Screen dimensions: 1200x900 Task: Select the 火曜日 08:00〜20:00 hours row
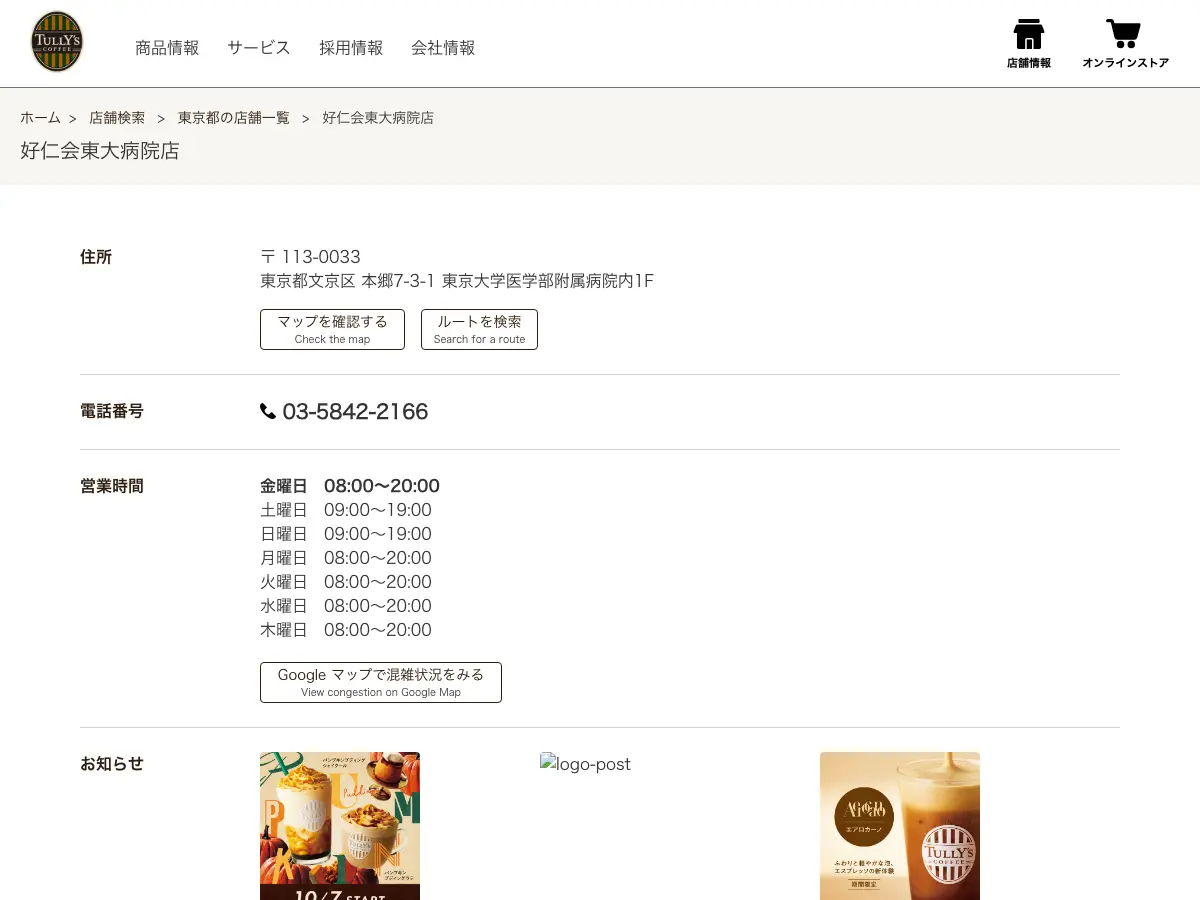pos(346,582)
